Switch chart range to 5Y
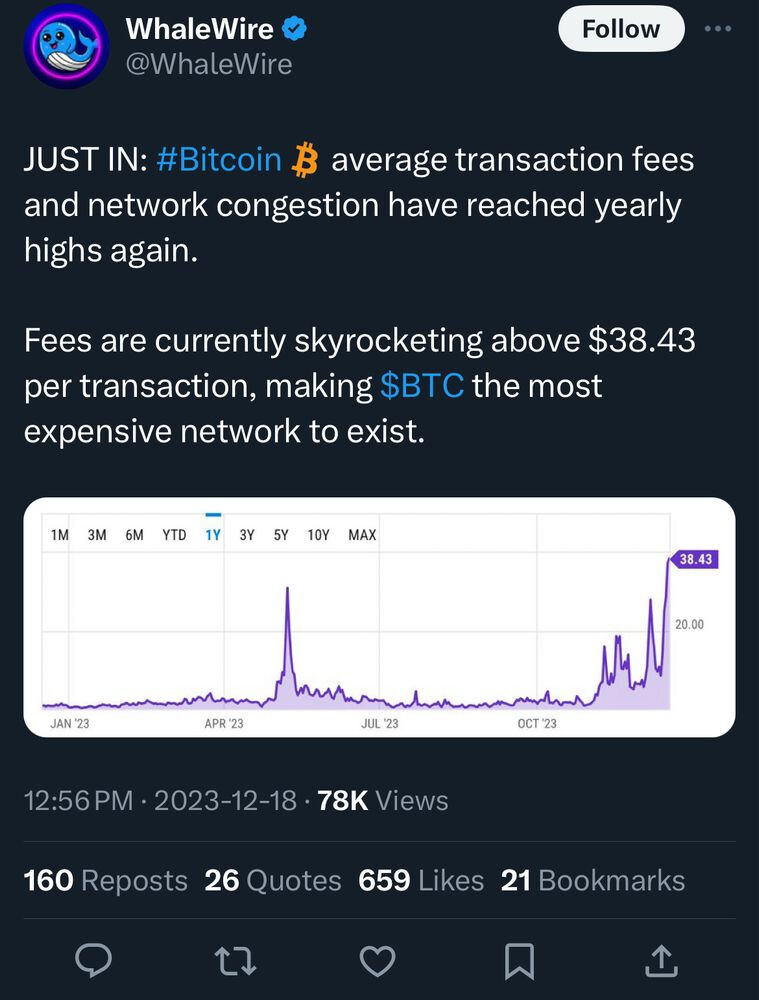The width and height of the screenshot is (759, 1000). click(x=281, y=535)
